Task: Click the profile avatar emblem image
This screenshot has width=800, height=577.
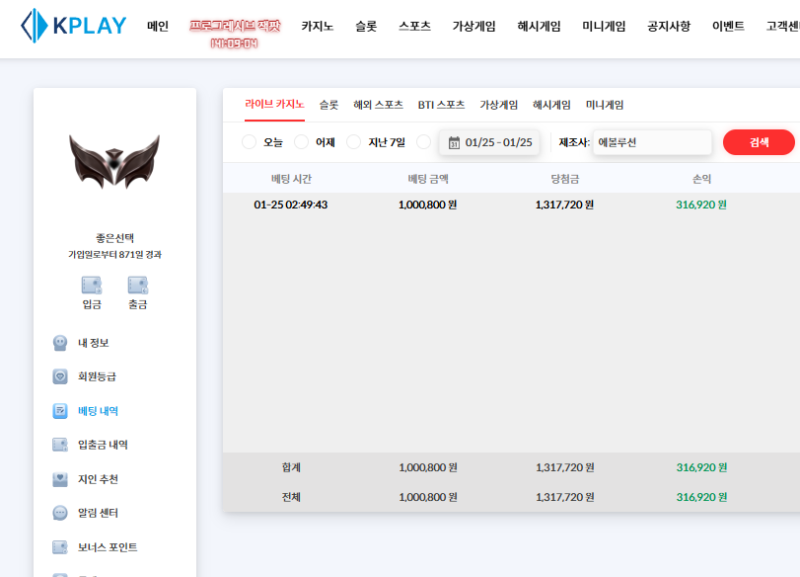Action: (114, 162)
